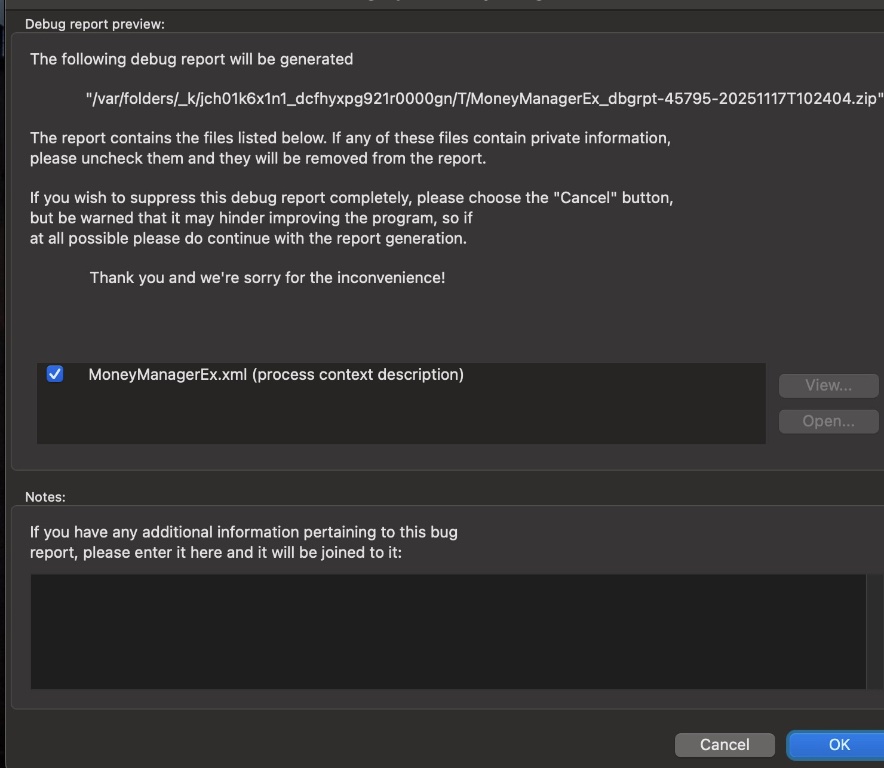The width and height of the screenshot is (884, 768).
Task: Click the 'please do continue with the report generation' line
Action: click(248, 238)
